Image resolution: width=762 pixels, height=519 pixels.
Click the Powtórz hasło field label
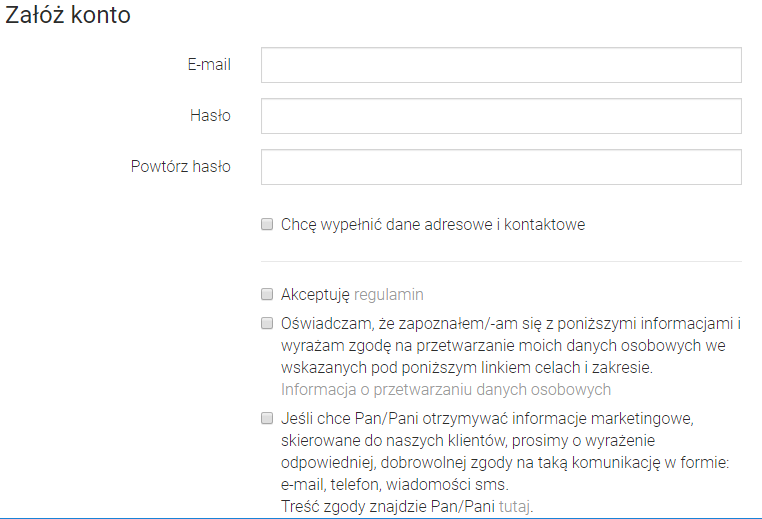[181, 167]
